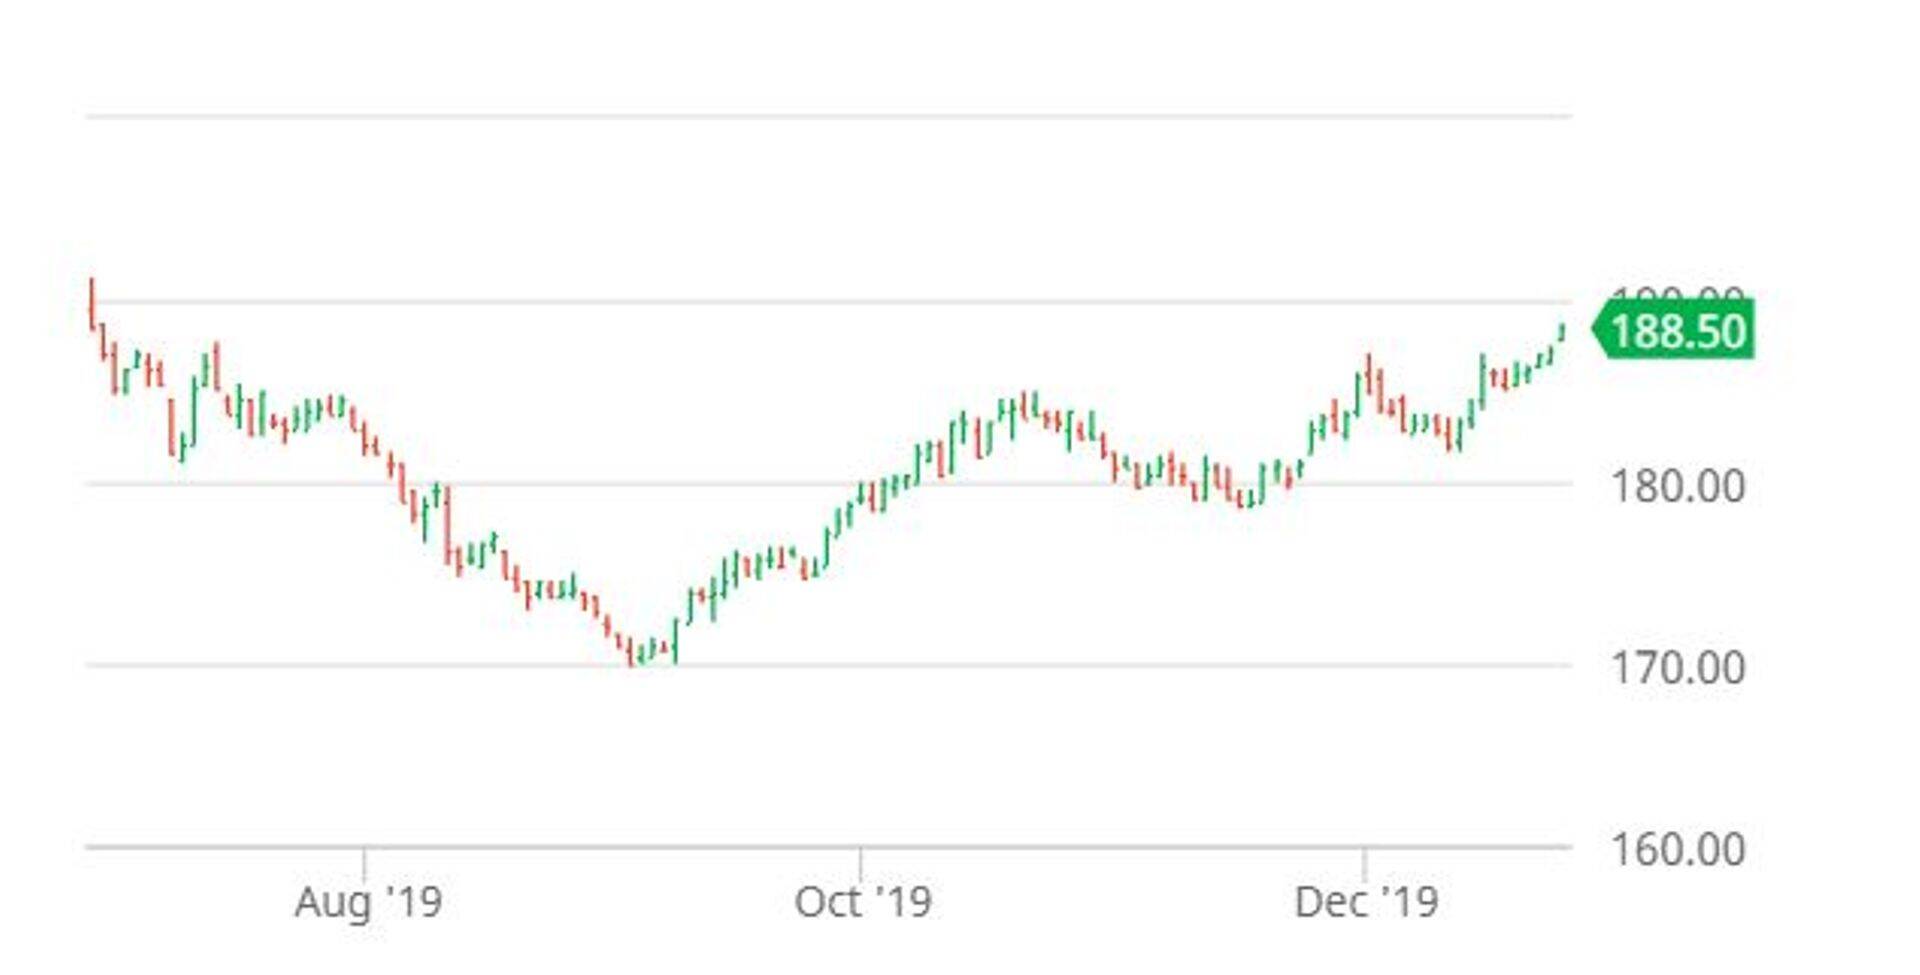Click the green 188.50 current price tag
Viewport: 1920px width, 975px height.
[1678, 331]
